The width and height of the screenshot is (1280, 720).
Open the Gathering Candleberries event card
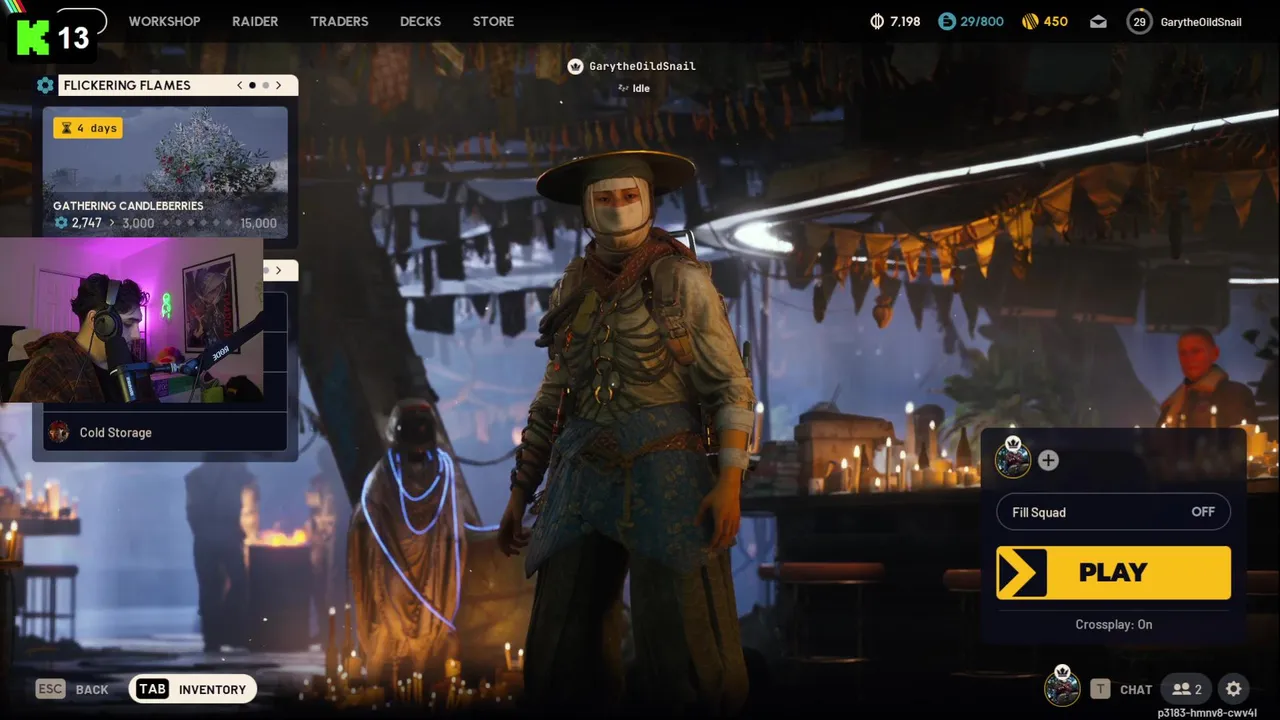[x=165, y=171]
